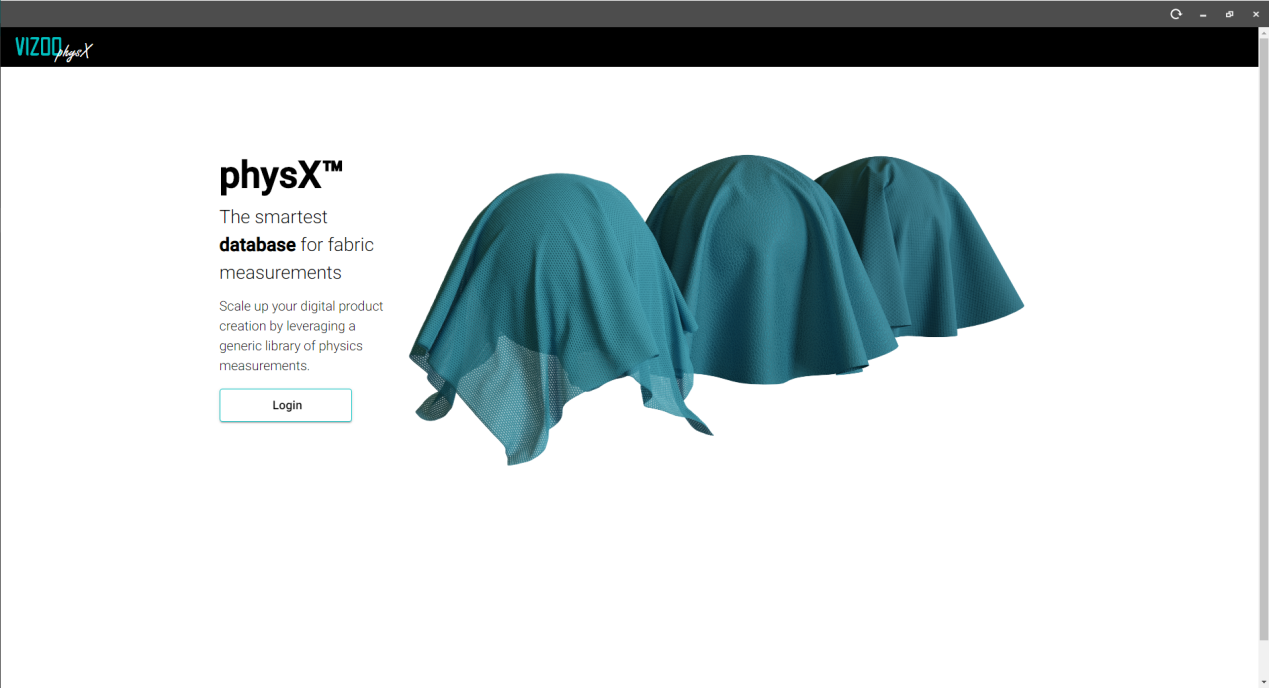The width and height of the screenshot is (1269, 688).
Task: Click the scrollbar up arrow
Action: [x=1264, y=33]
